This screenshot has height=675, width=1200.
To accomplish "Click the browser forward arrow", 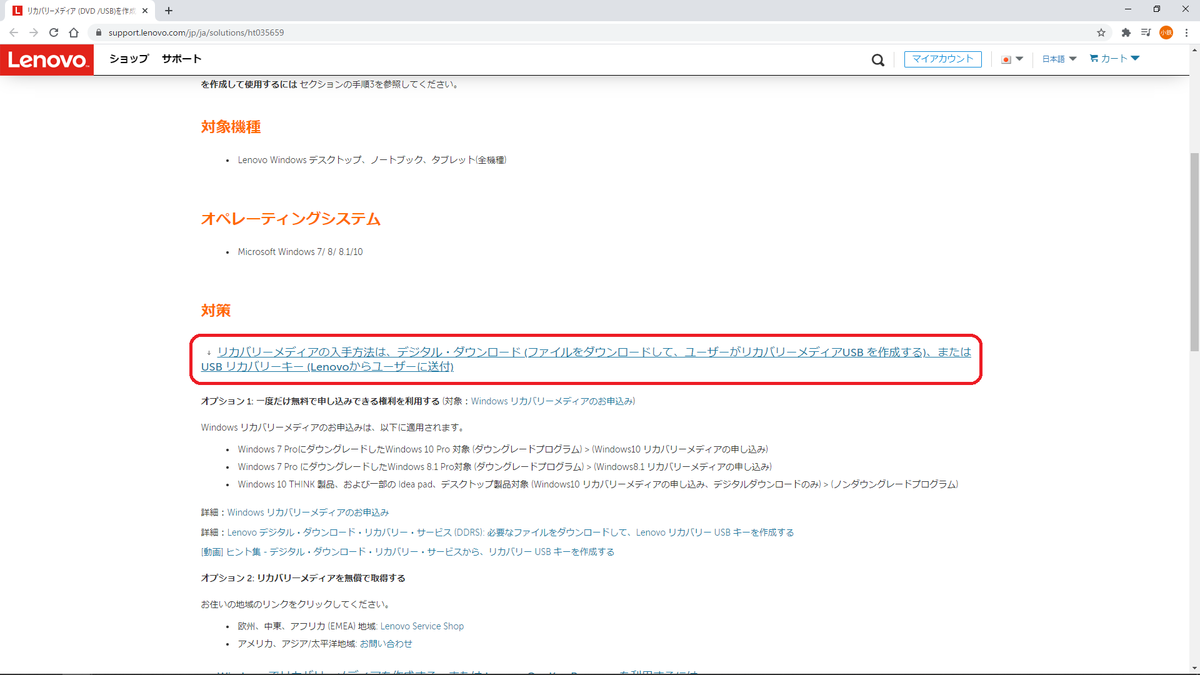I will pyautogui.click(x=33, y=32).
